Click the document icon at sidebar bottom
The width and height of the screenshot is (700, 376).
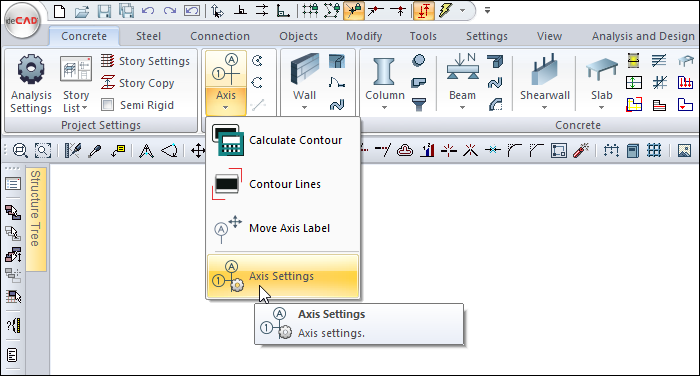[12, 355]
